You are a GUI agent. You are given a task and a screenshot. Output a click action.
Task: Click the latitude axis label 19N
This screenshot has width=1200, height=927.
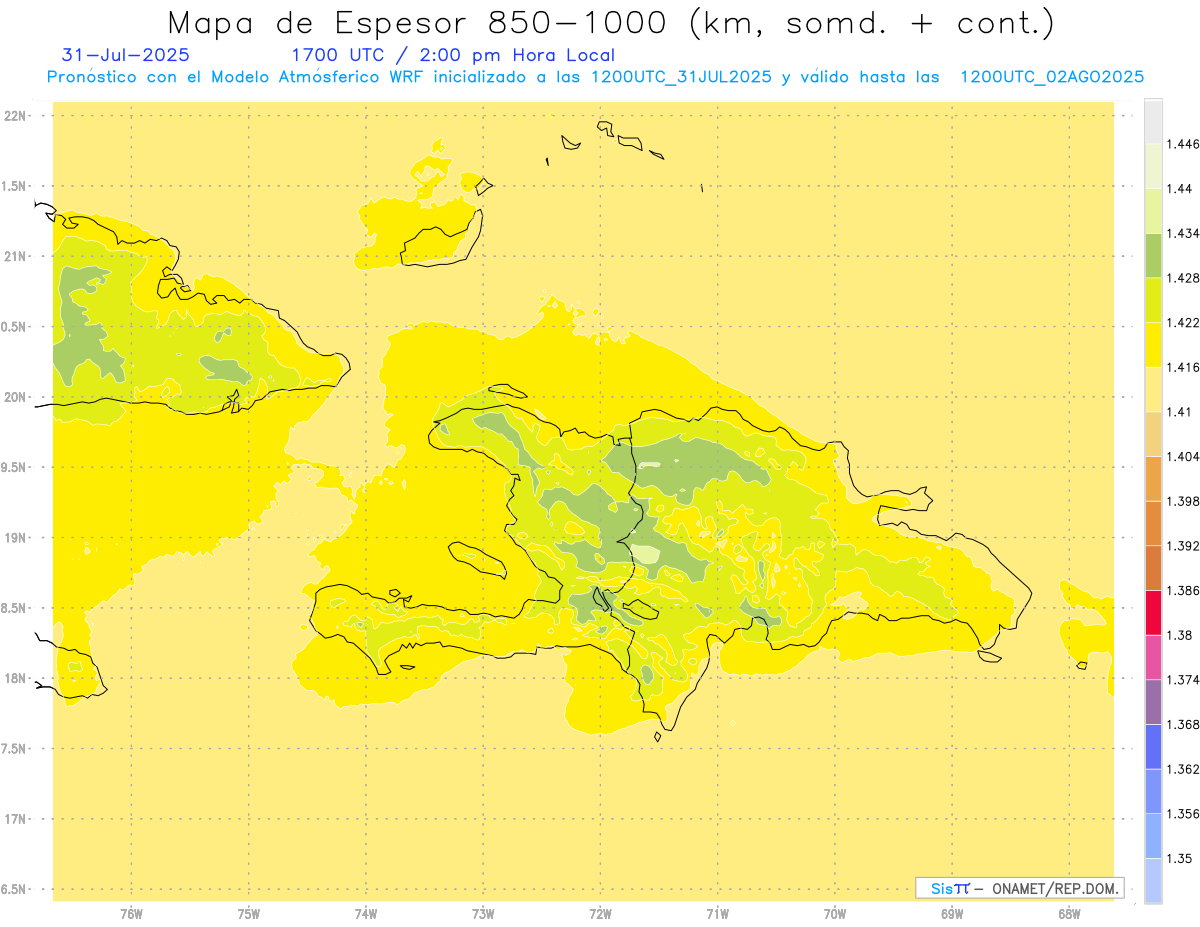[15, 537]
